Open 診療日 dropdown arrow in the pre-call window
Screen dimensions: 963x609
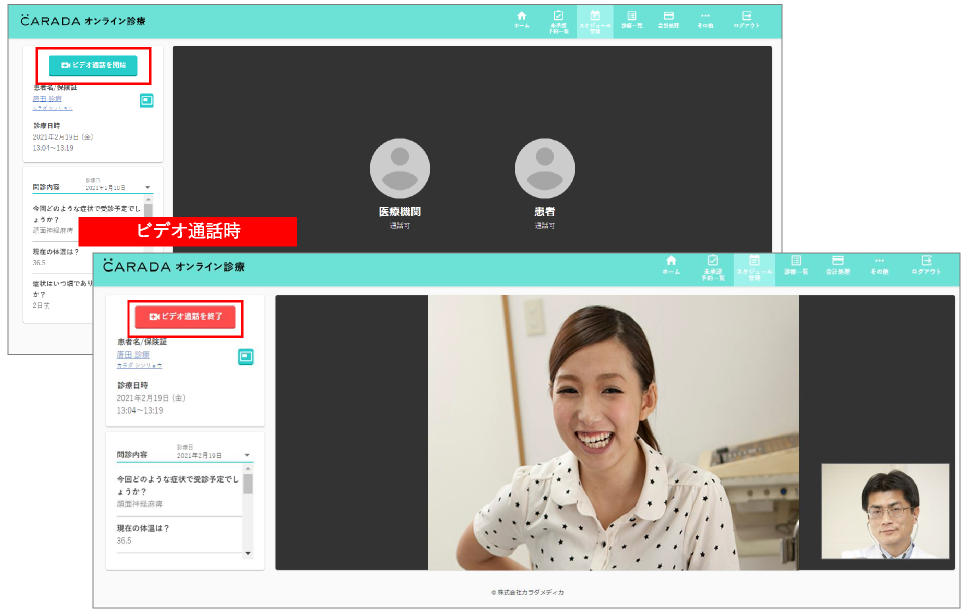click(148, 188)
